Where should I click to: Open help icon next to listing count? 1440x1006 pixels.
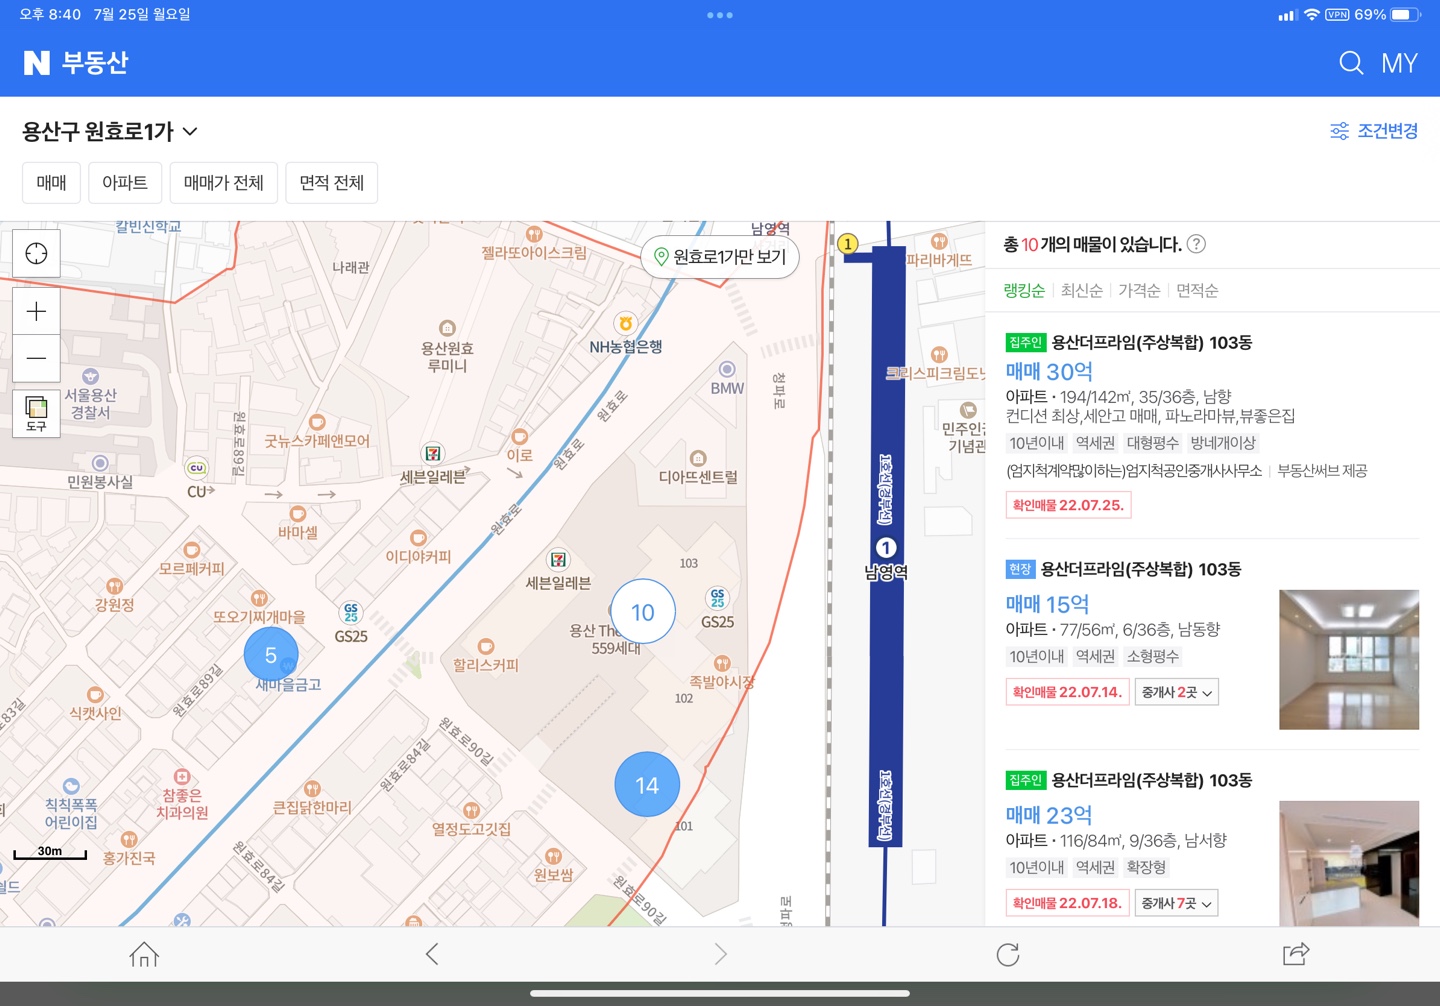click(x=1196, y=244)
